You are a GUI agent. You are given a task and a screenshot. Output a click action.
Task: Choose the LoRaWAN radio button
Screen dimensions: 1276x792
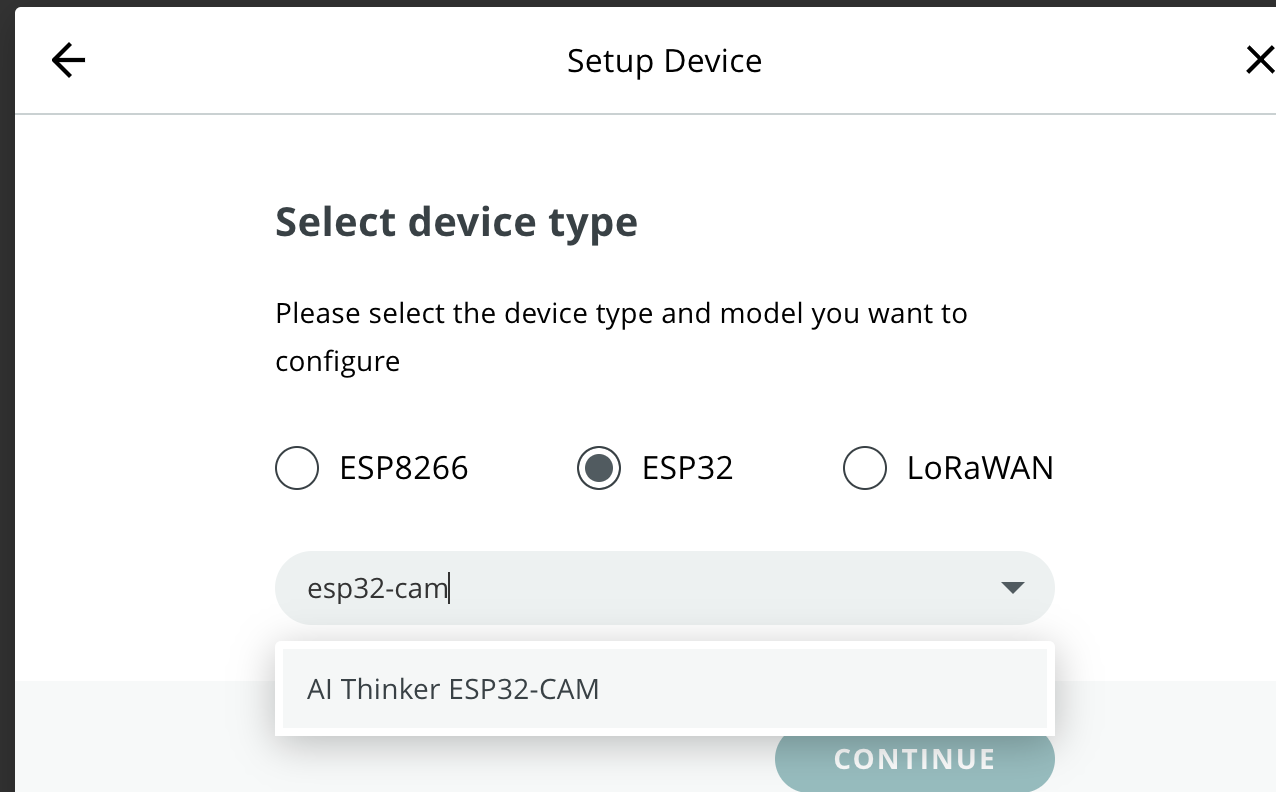[x=865, y=468]
